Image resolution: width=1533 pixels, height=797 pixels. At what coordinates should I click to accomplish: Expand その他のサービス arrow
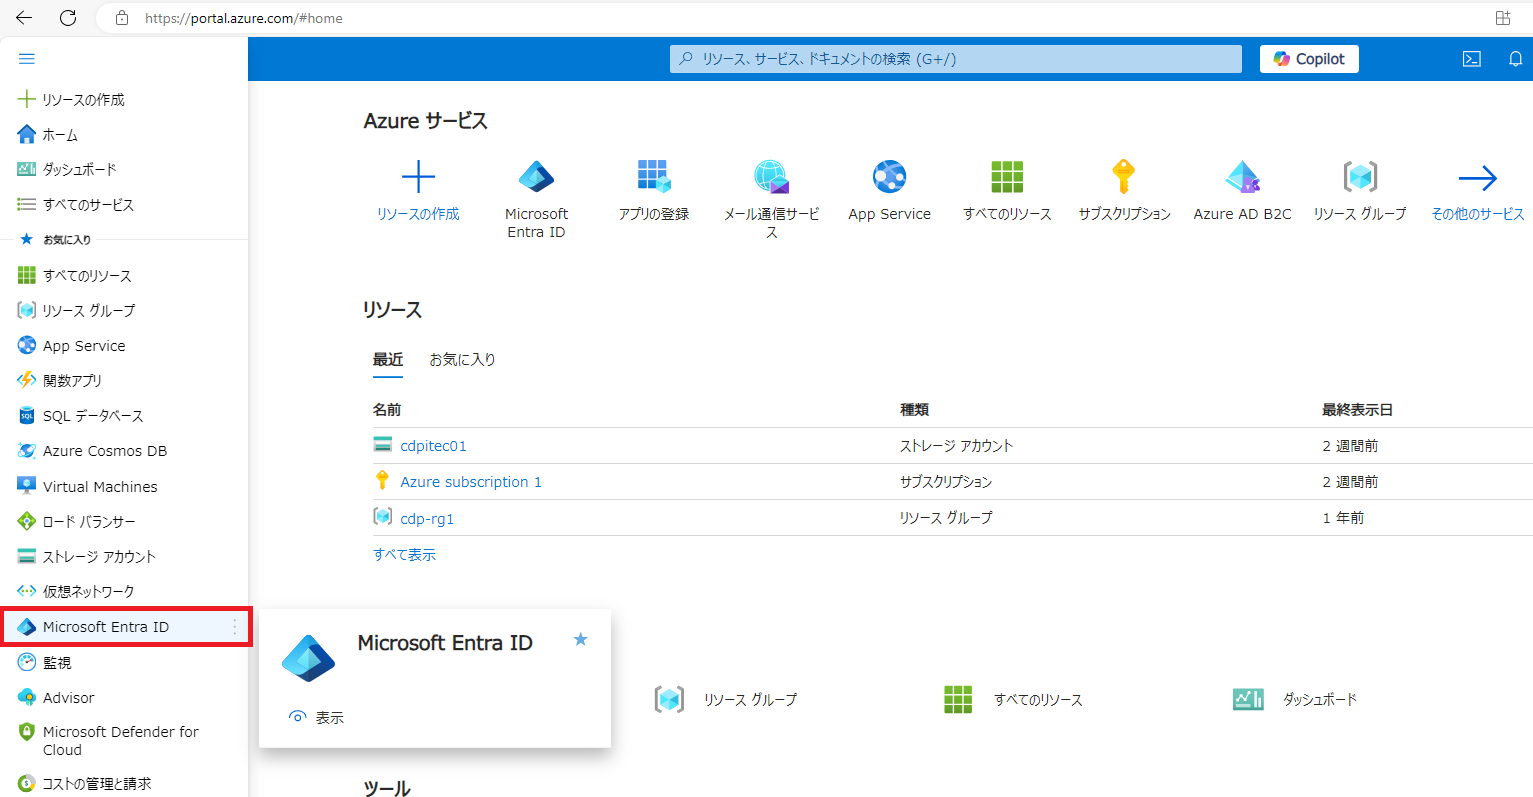(x=1477, y=178)
